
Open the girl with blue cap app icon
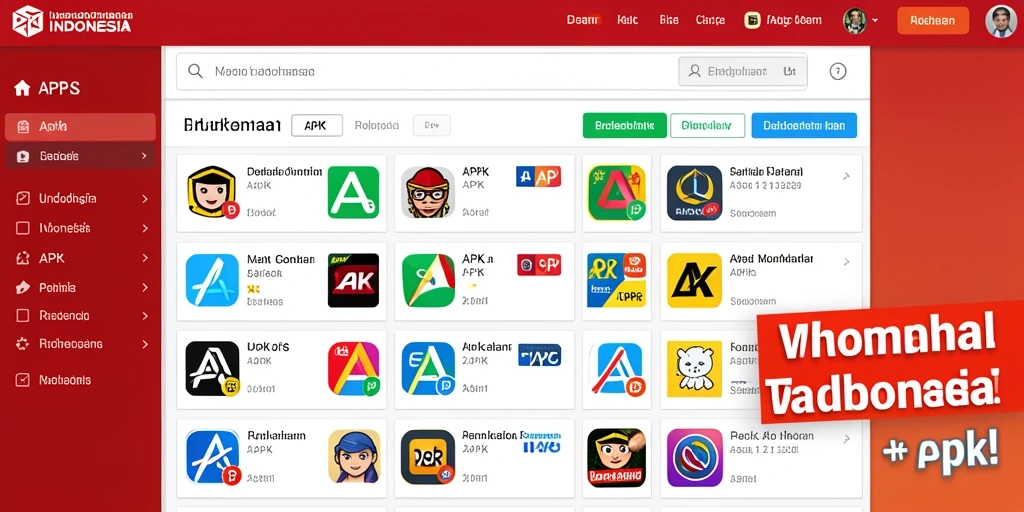click(353, 456)
